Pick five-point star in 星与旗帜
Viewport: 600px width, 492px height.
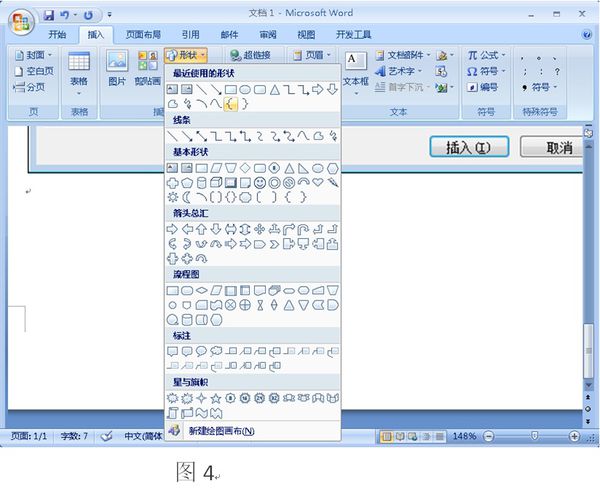click(216, 399)
